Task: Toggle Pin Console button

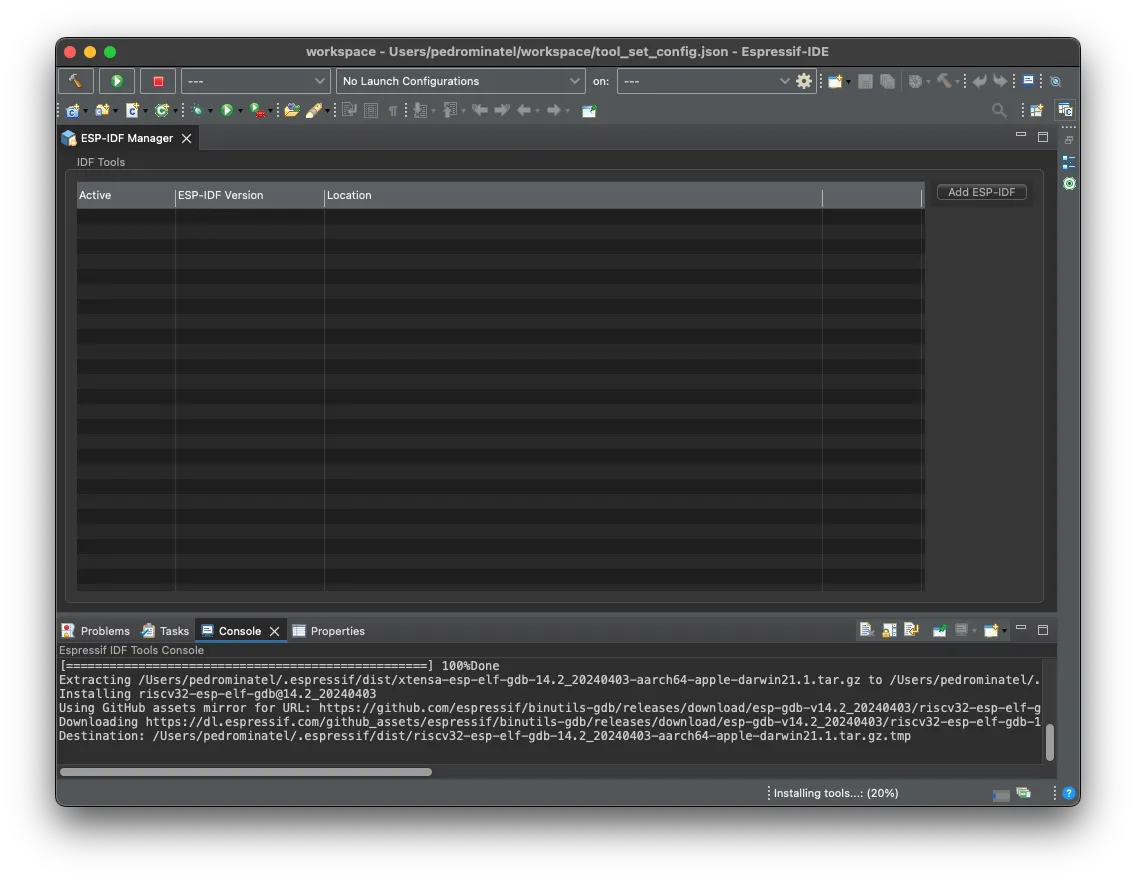Action: (939, 630)
